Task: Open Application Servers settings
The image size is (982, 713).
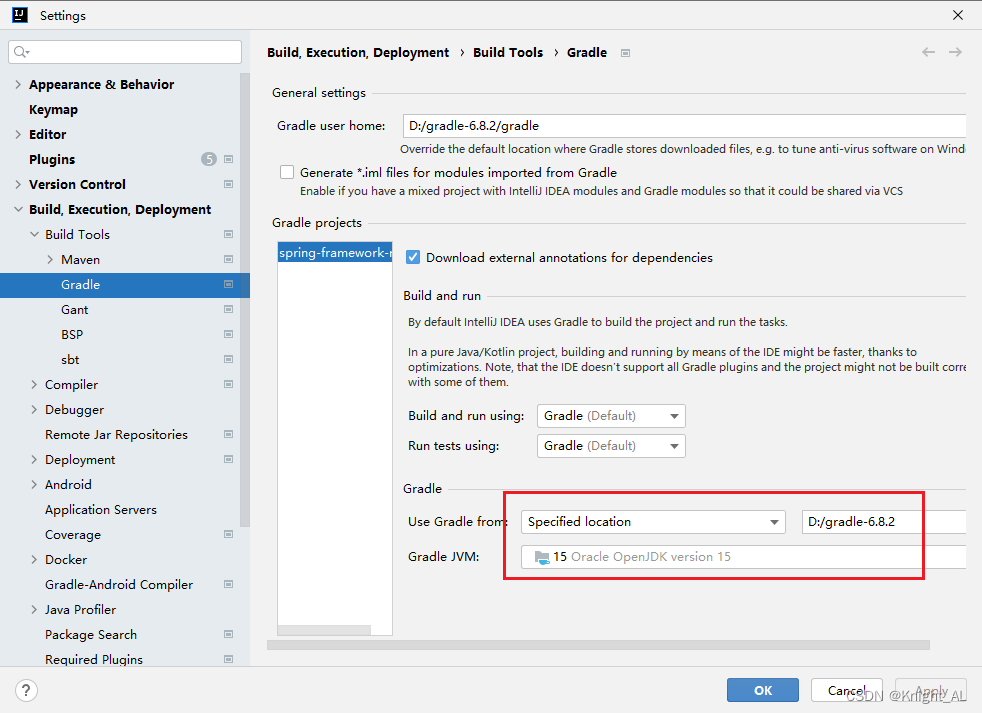Action: tap(101, 510)
